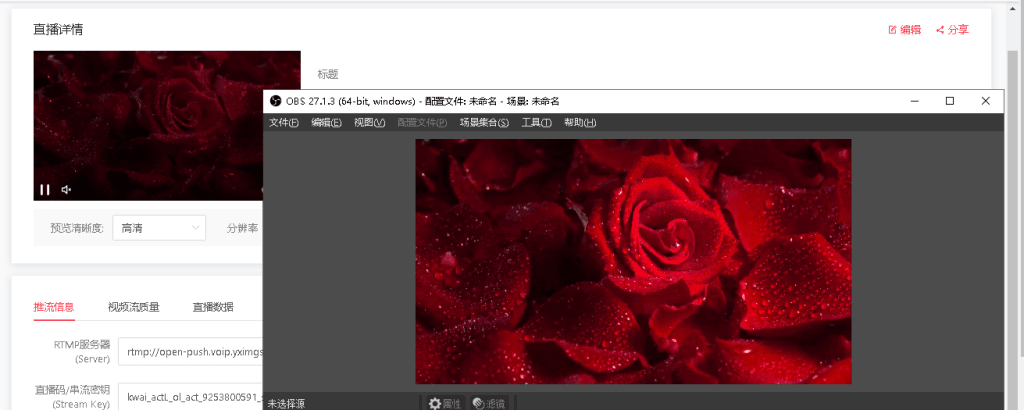Click the 直播码 Stream Key field
The height and width of the screenshot is (410, 1024).
[x=190, y=397]
